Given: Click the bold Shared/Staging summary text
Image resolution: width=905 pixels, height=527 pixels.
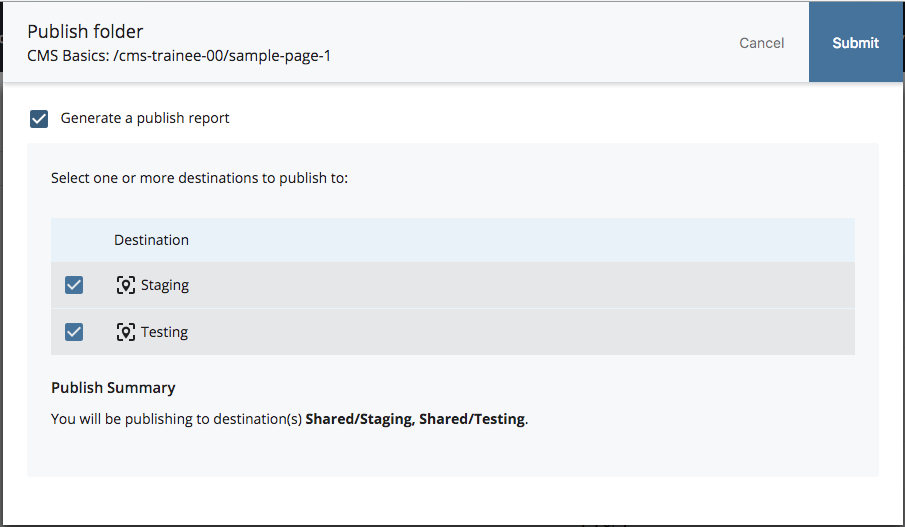Looking at the screenshot, I should (x=360, y=419).
